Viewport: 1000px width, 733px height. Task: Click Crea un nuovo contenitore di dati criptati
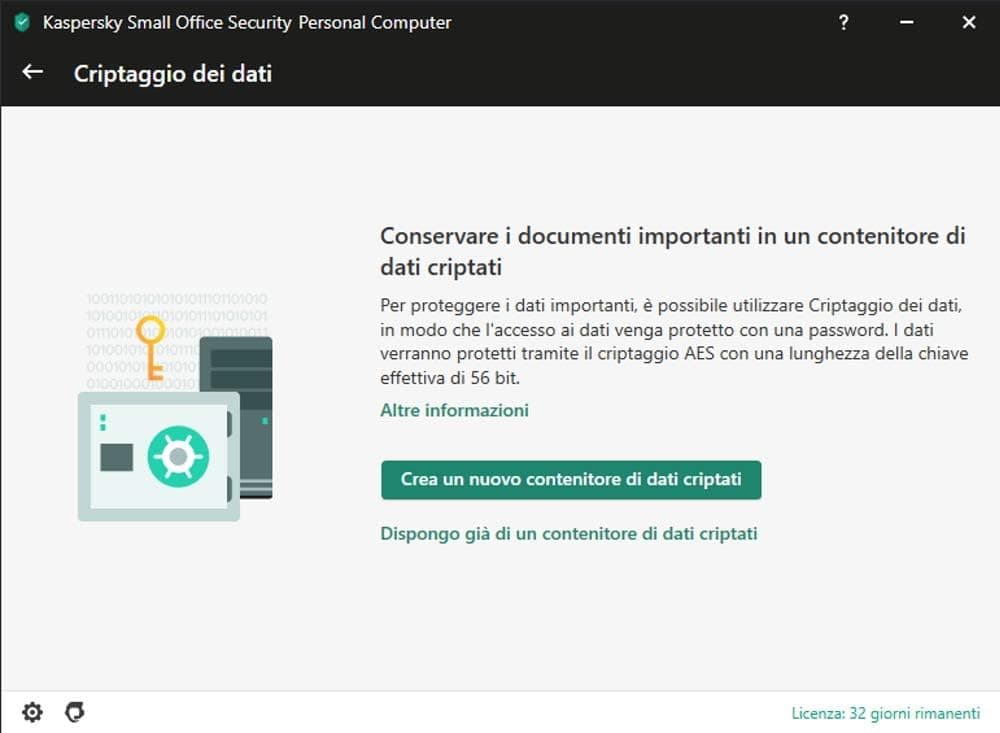point(571,480)
